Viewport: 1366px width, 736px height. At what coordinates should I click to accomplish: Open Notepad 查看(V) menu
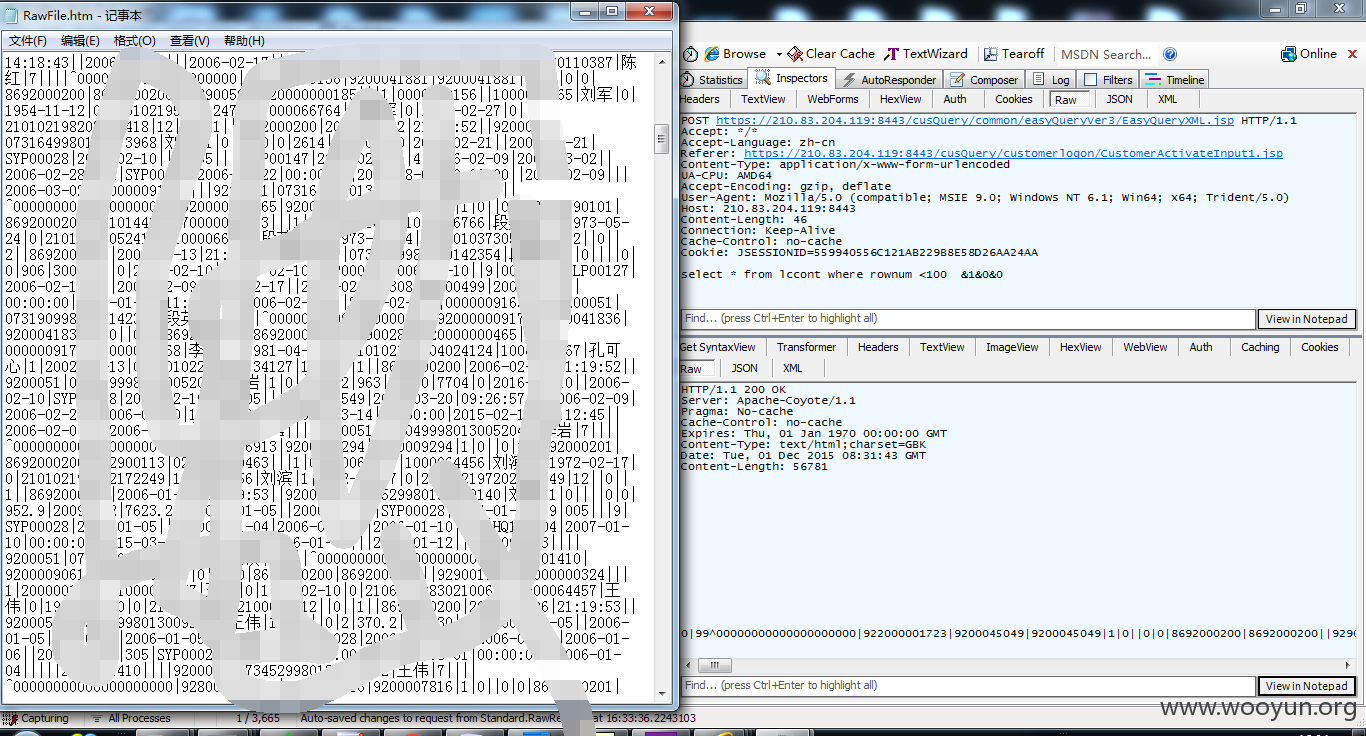190,41
